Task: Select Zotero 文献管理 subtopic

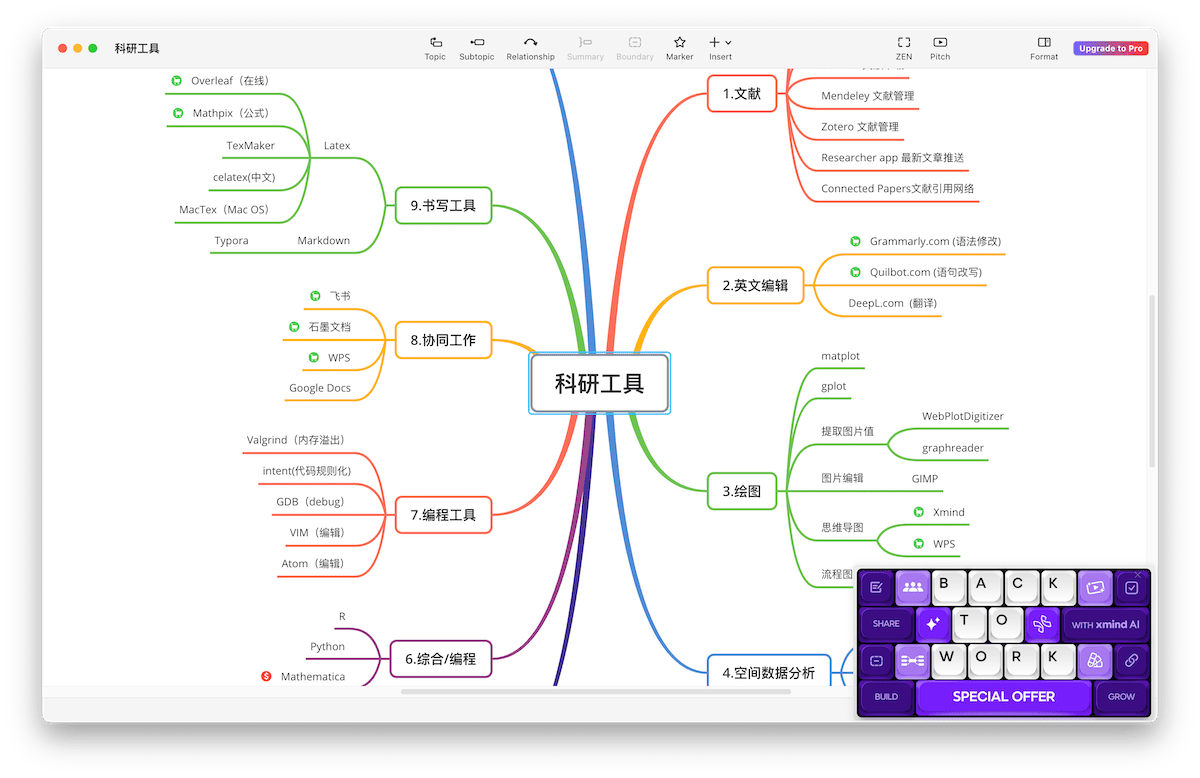Action: click(860, 127)
